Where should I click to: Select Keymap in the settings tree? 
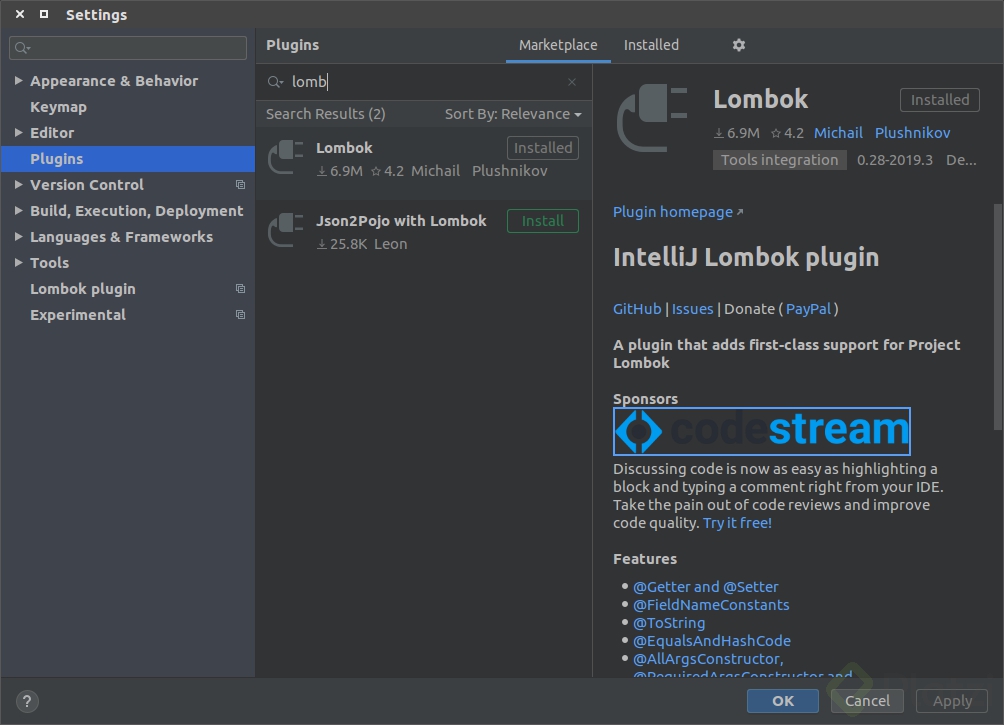click(58, 107)
